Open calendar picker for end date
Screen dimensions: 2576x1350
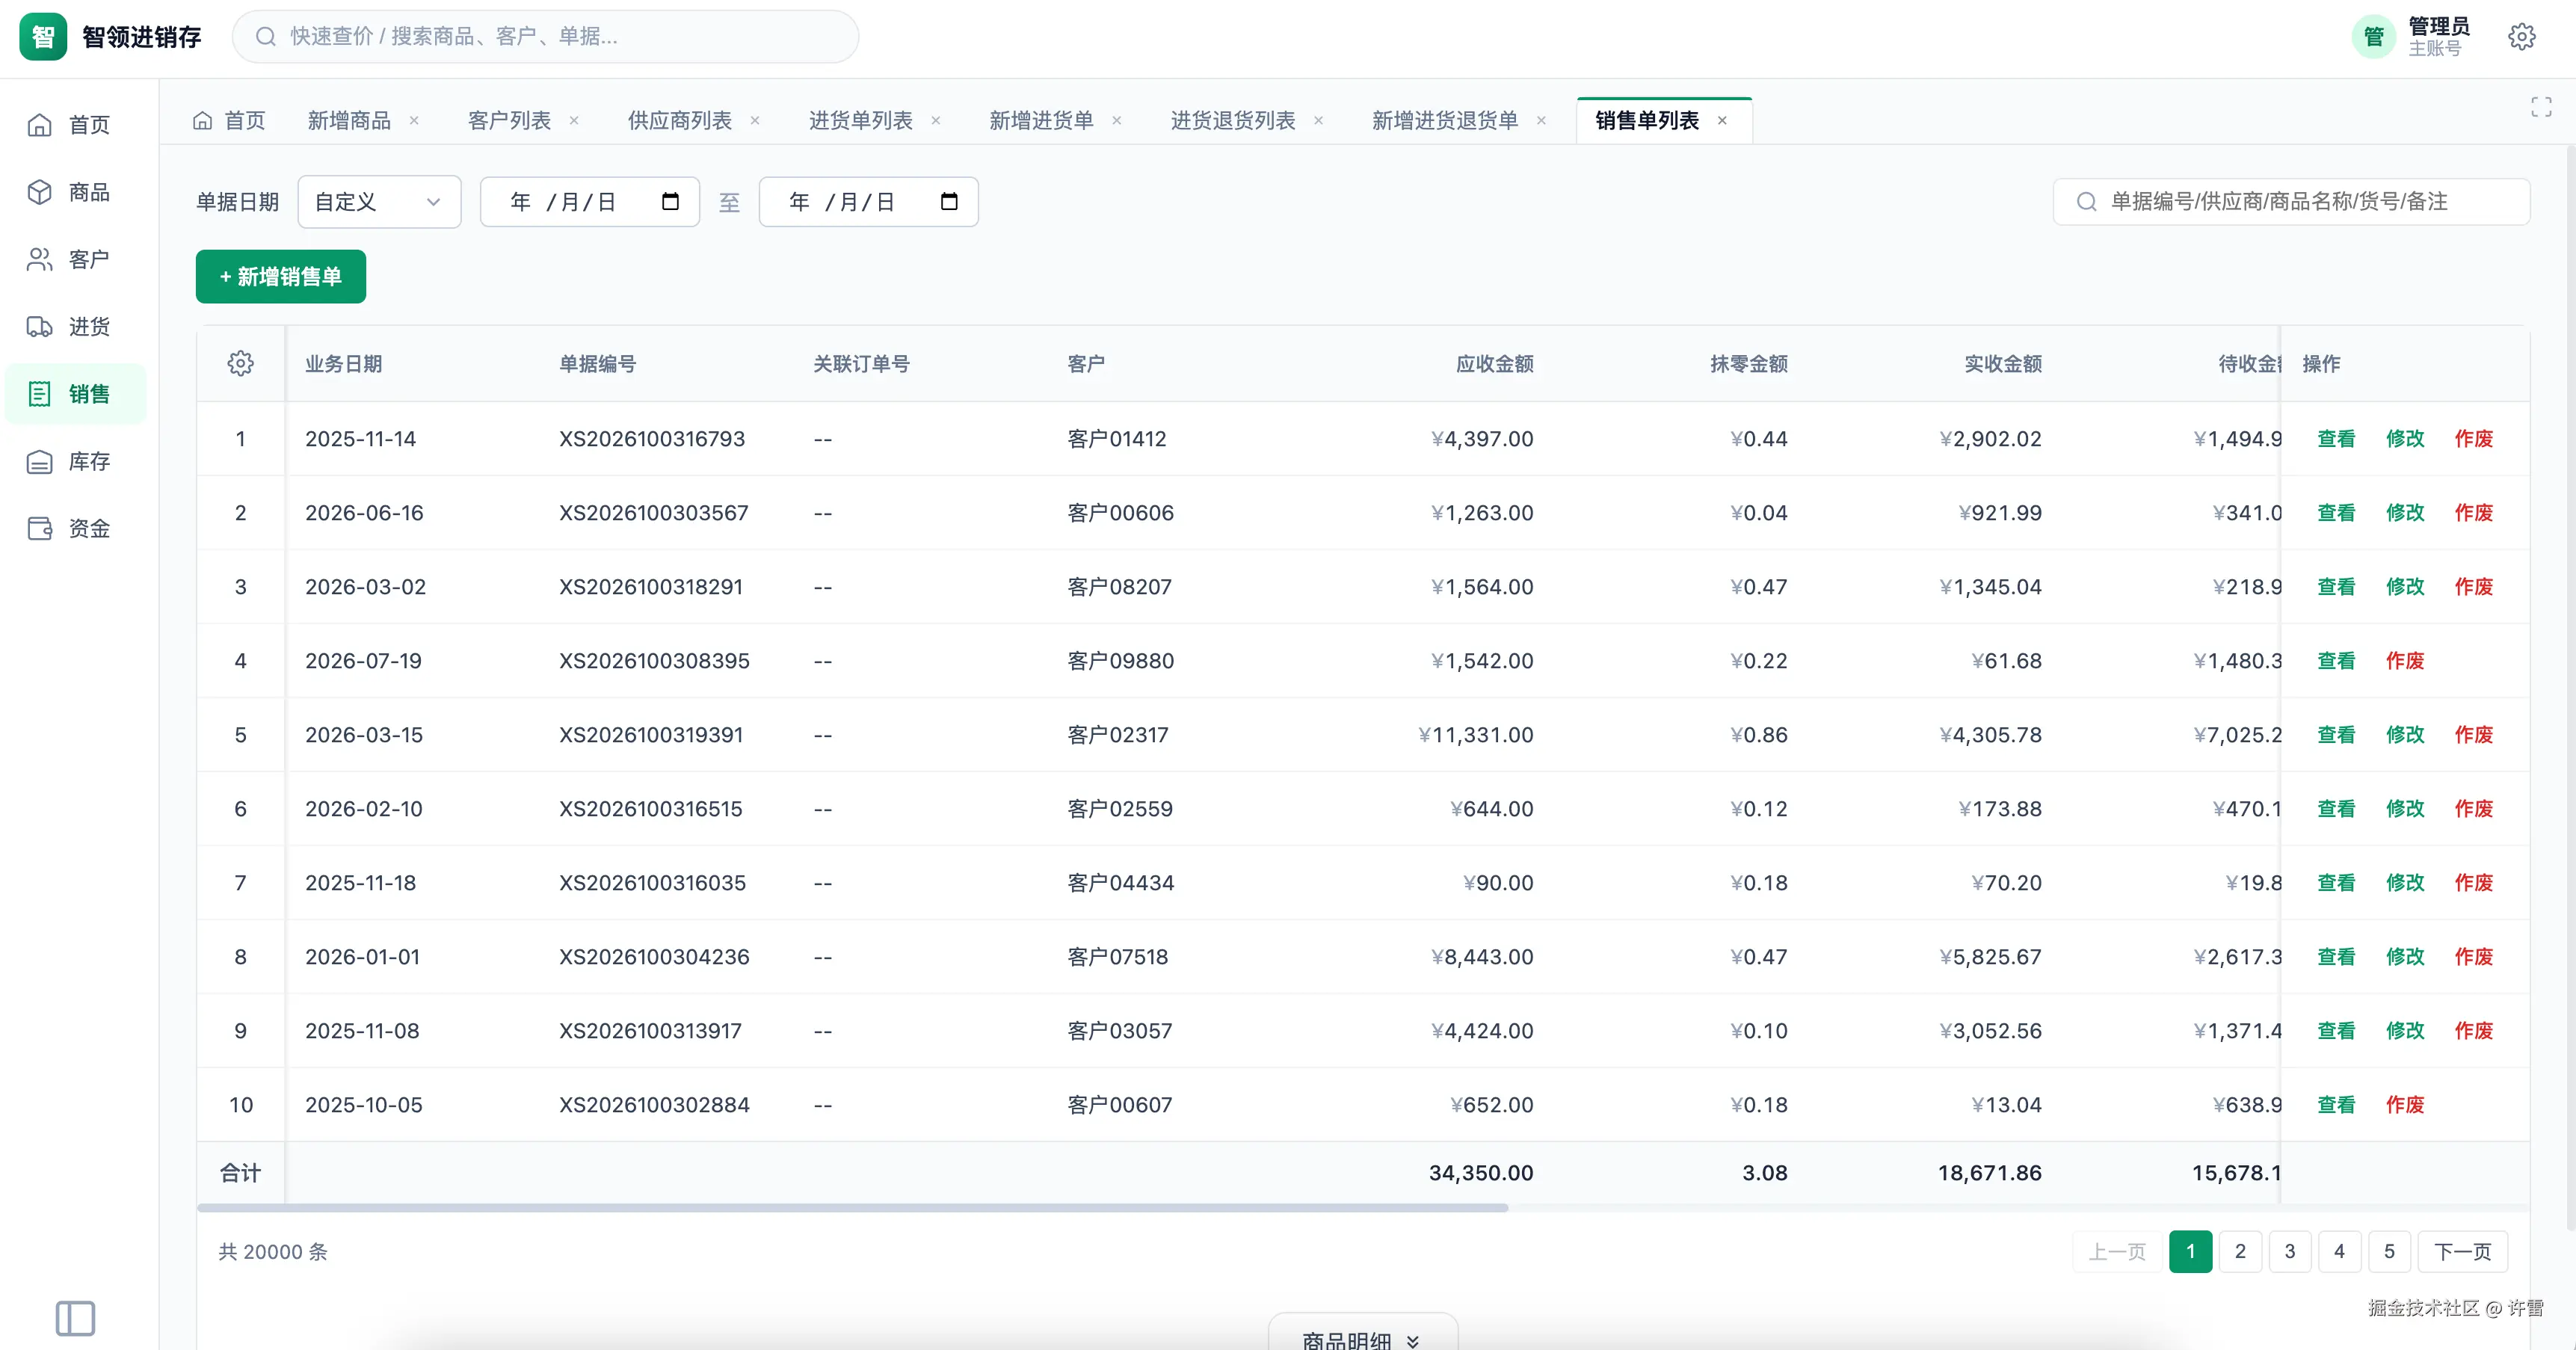point(949,201)
